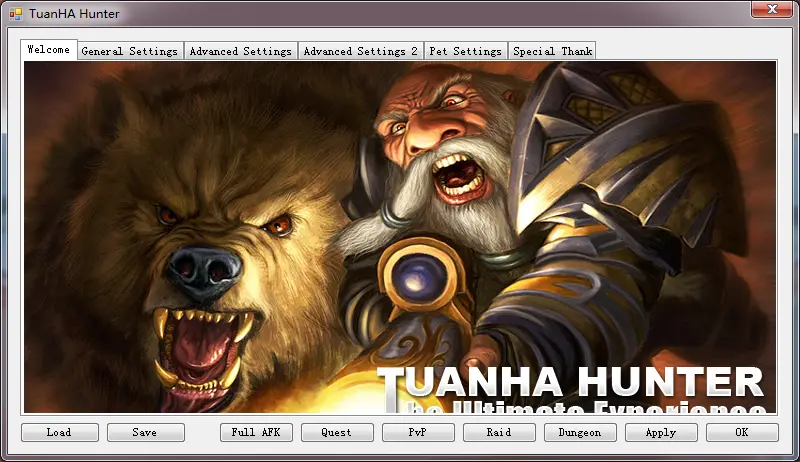Apply the current settings
This screenshot has height=462, width=800.
[661, 433]
